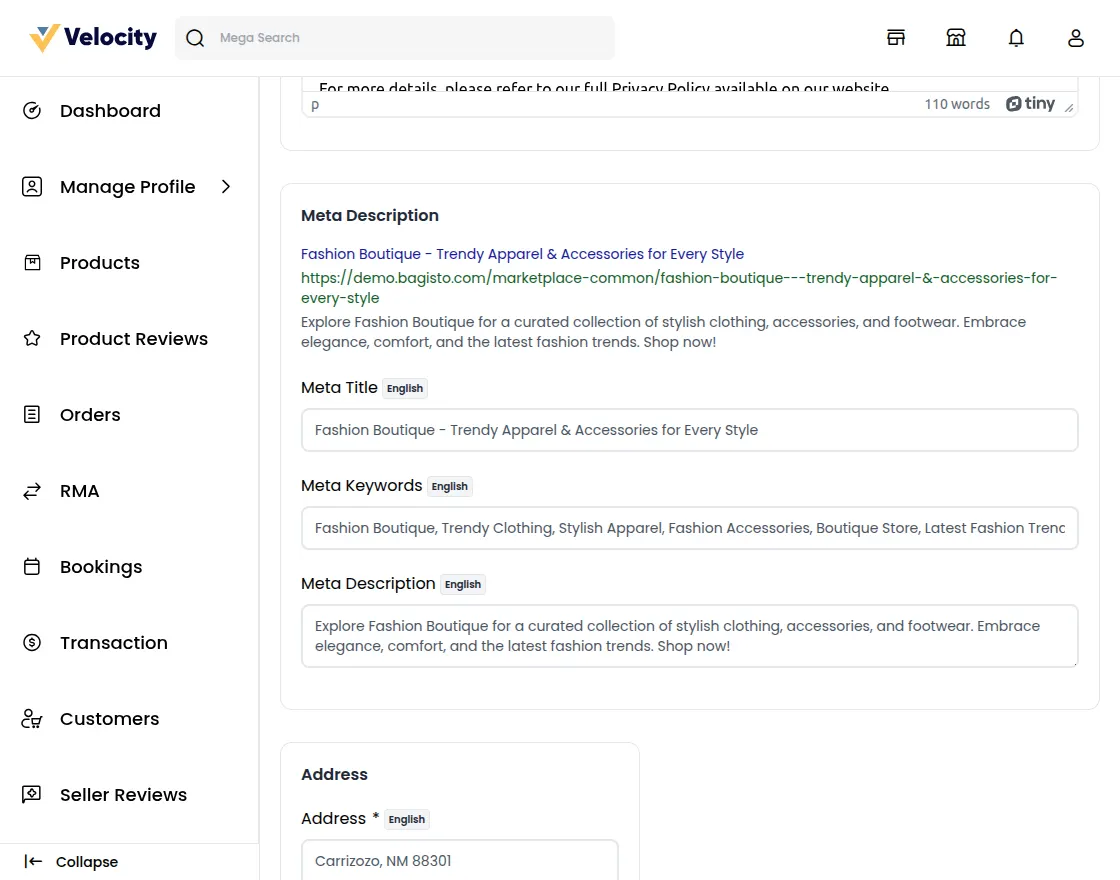This screenshot has height=880, width=1120.
Task: Collapse the sidebar menu
Action: click(70, 862)
